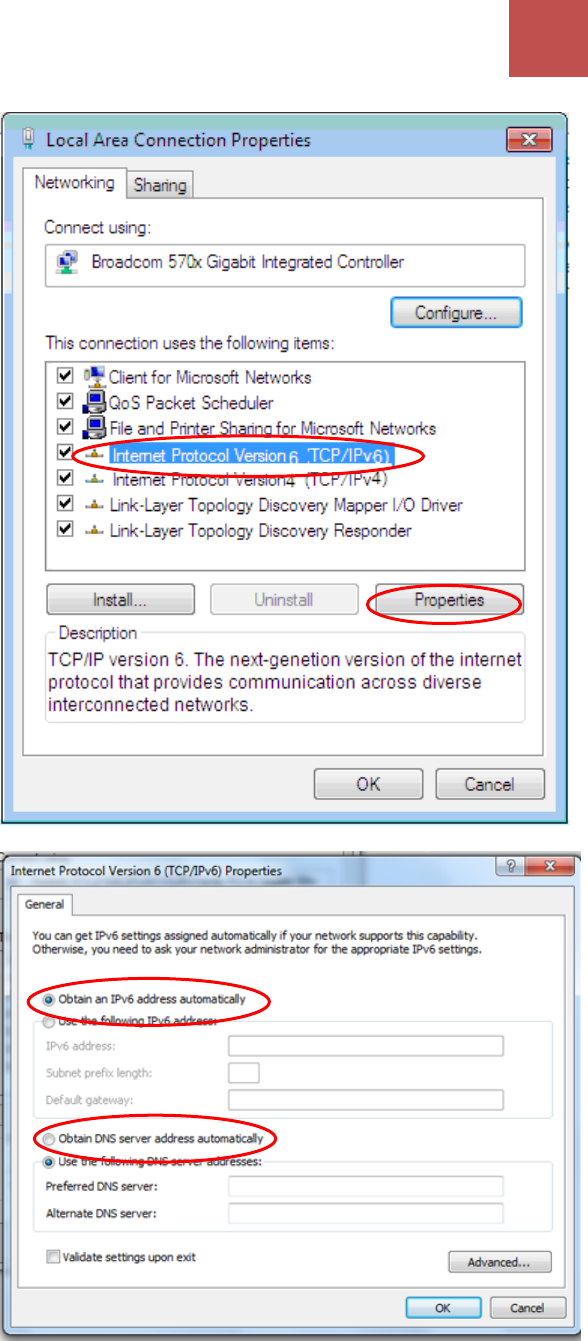Open the Networking tab
This screenshot has height=1341, width=588.
(75, 183)
